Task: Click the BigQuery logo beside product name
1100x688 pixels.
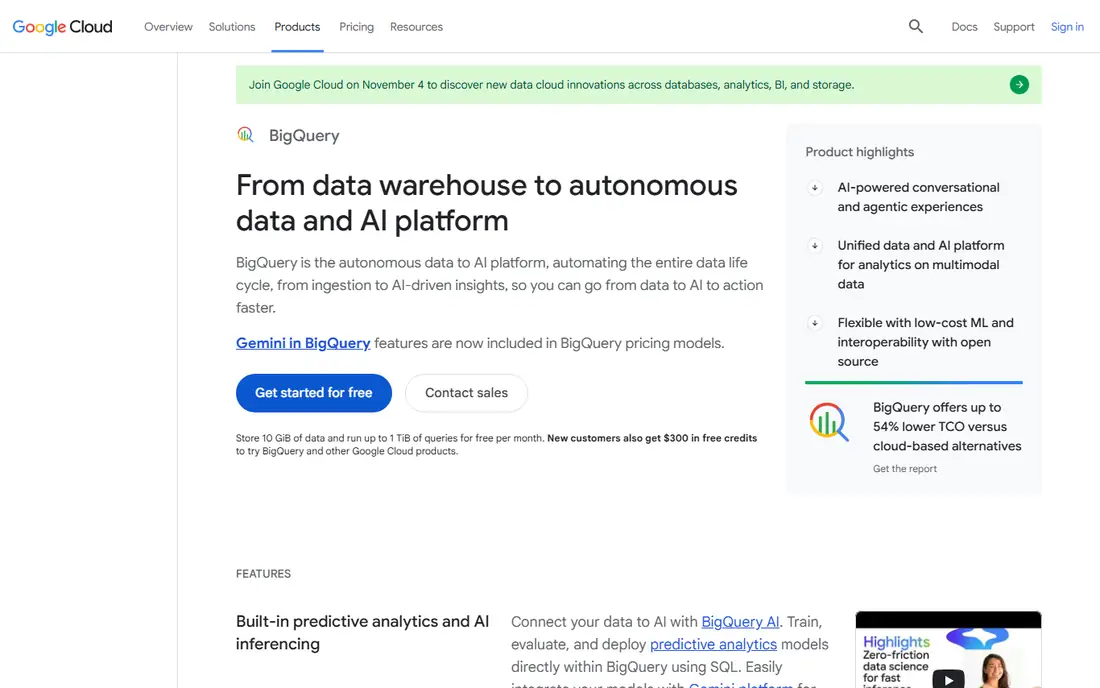Action: [245, 135]
